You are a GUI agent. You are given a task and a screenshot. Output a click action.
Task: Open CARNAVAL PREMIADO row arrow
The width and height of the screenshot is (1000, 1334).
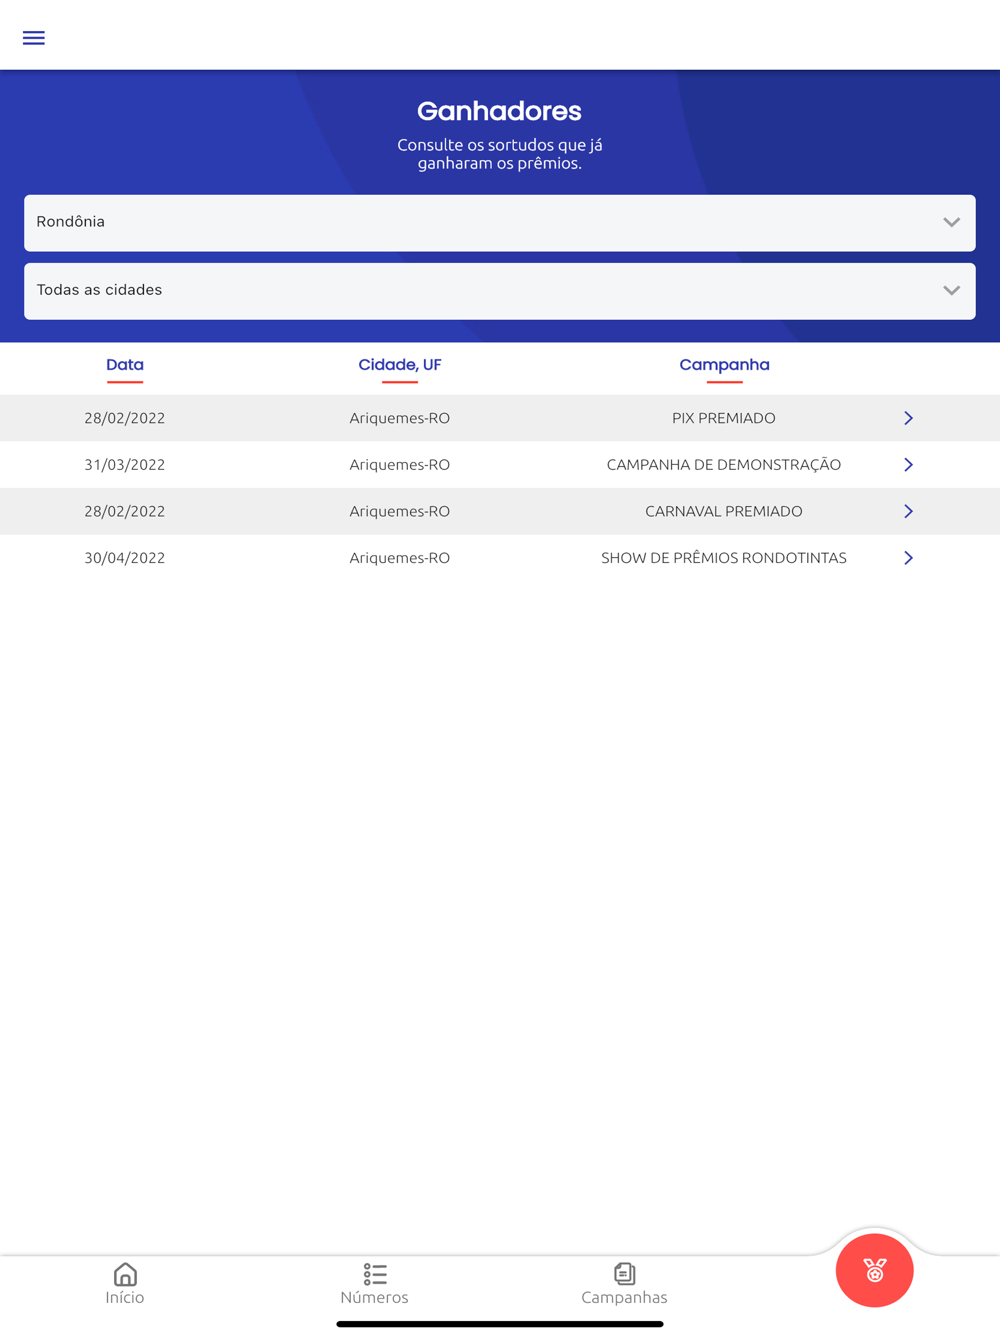(x=908, y=511)
